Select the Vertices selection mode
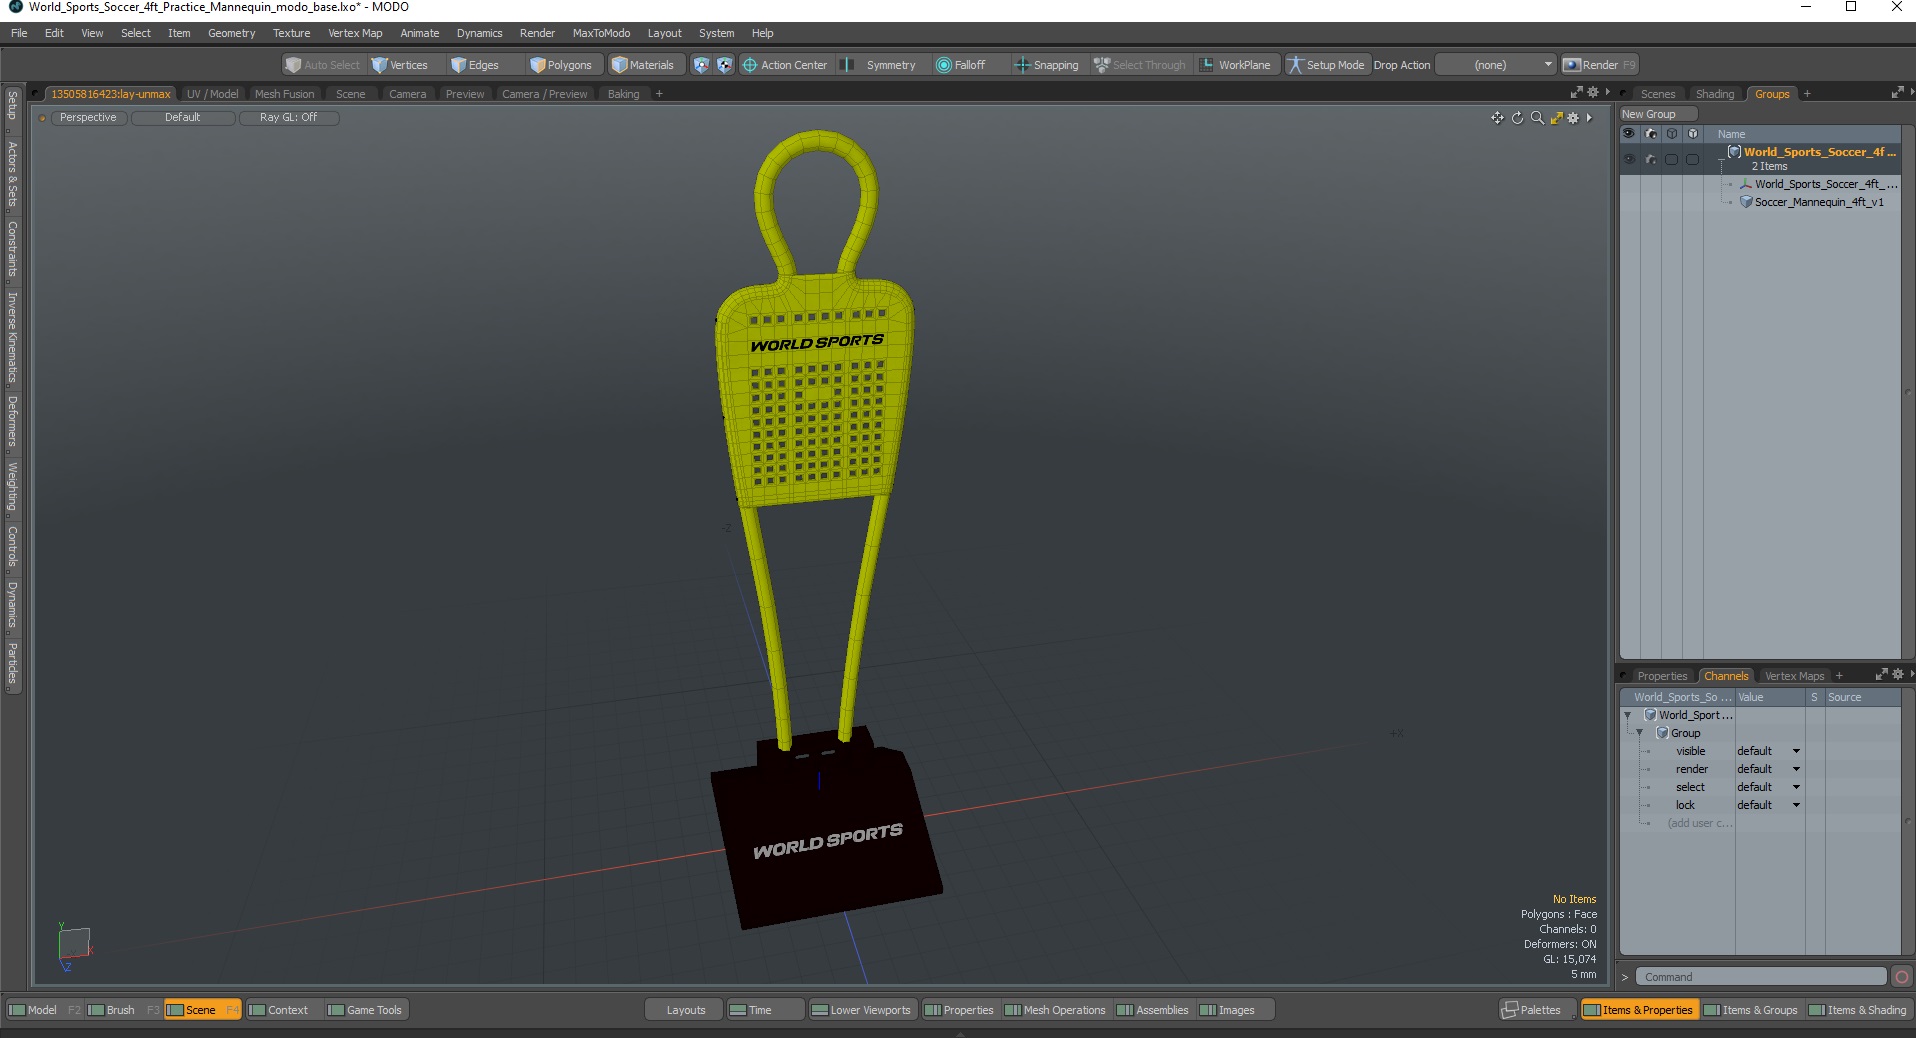Screen dimensions: 1916x1038 [400, 65]
